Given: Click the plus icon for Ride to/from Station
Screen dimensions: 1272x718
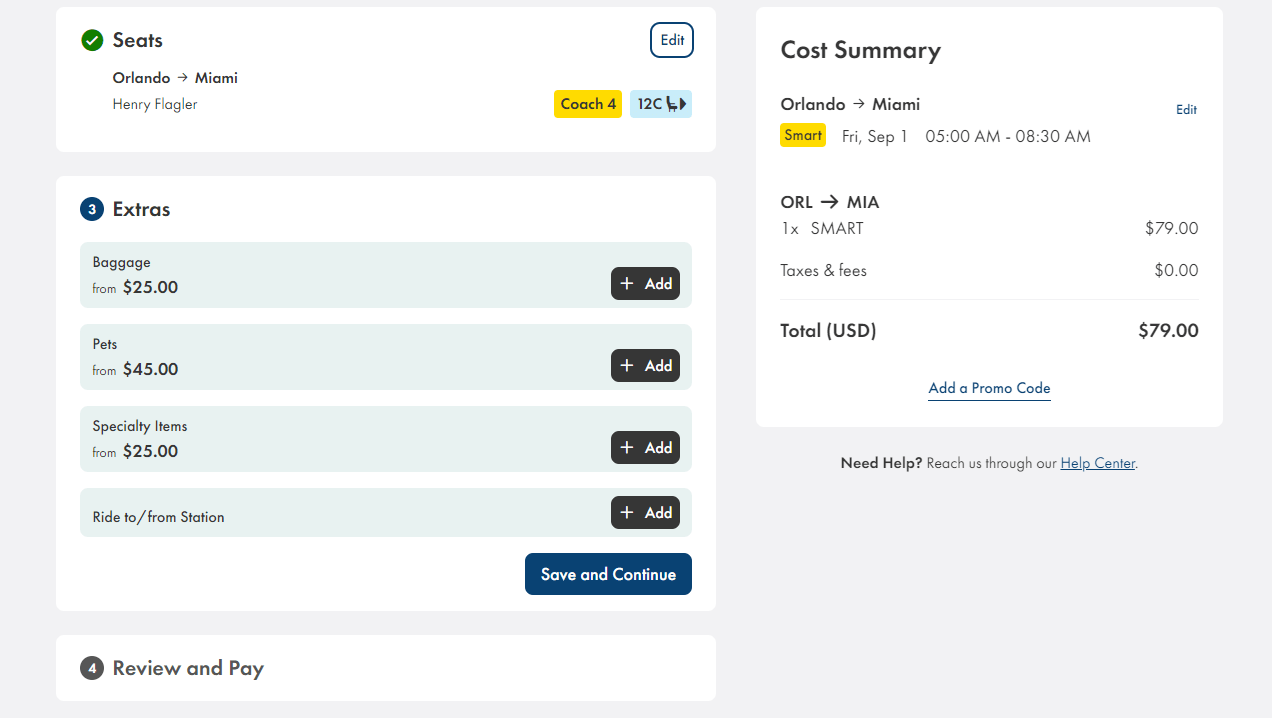Looking at the screenshot, I should point(628,512).
